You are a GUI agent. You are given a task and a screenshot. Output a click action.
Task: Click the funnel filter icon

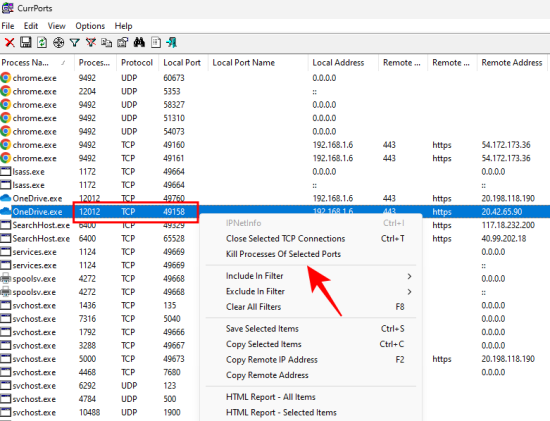click(74, 43)
